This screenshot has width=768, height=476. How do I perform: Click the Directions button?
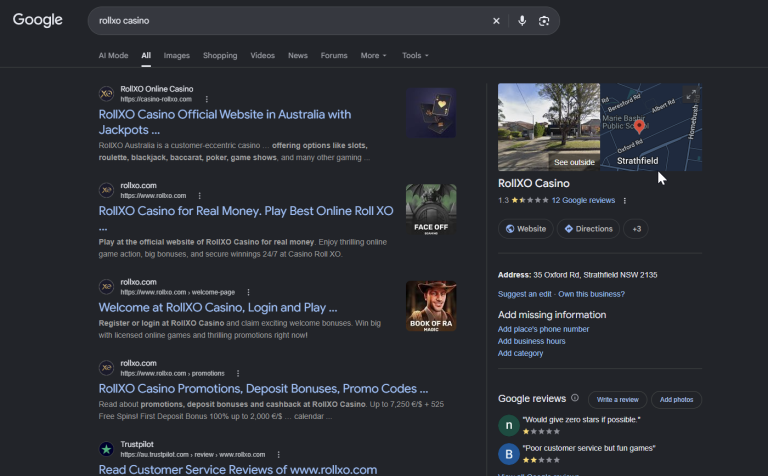[588, 229]
